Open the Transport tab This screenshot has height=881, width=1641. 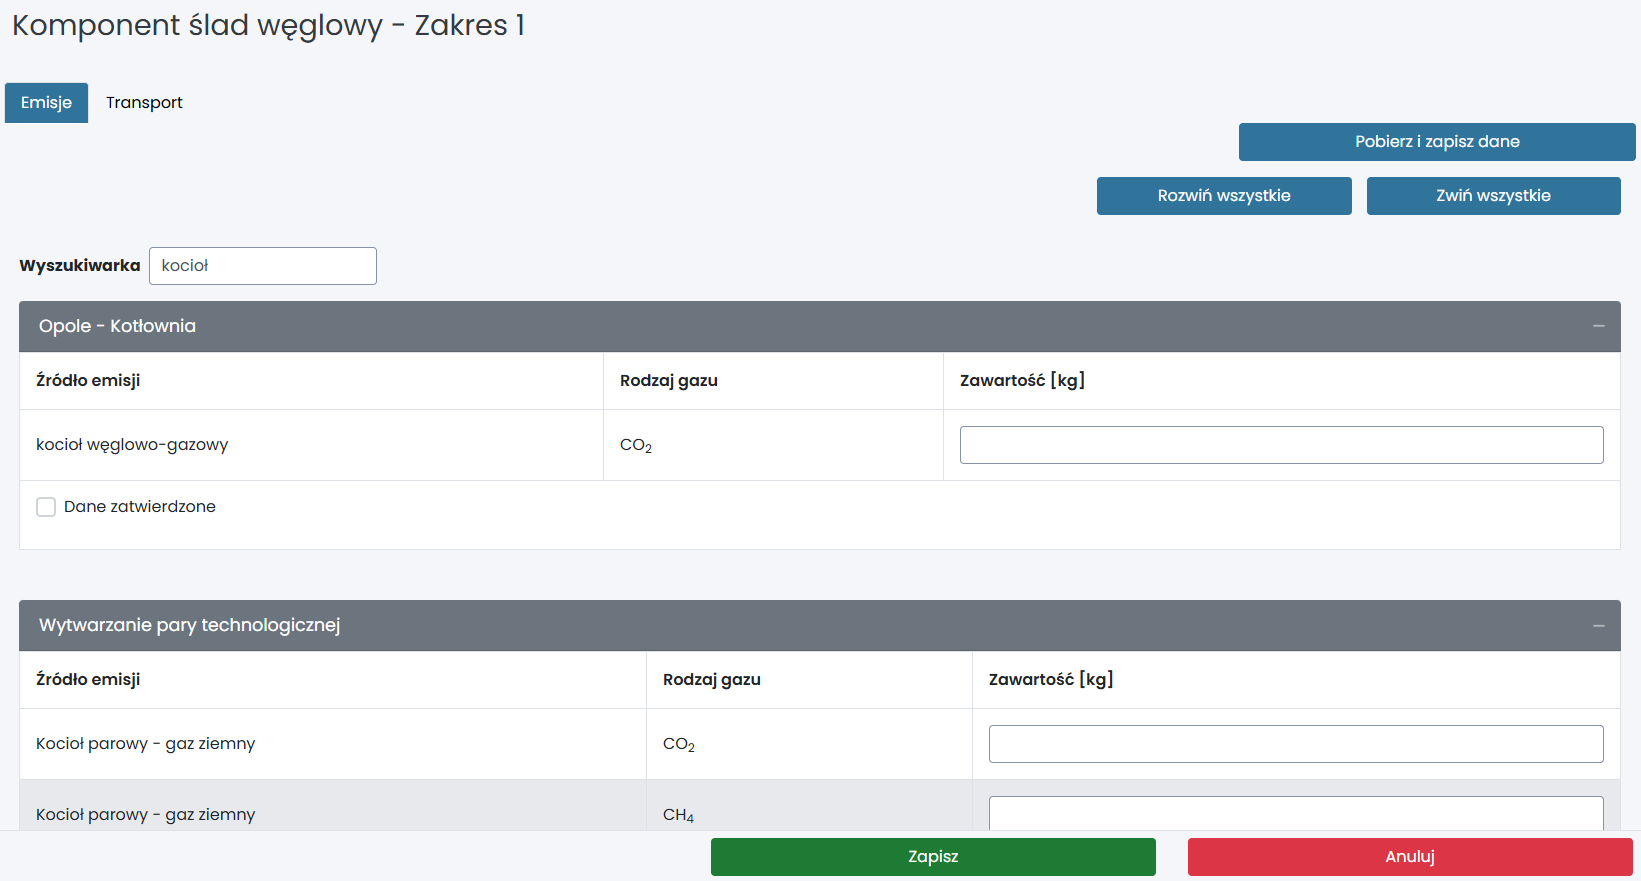tap(144, 103)
